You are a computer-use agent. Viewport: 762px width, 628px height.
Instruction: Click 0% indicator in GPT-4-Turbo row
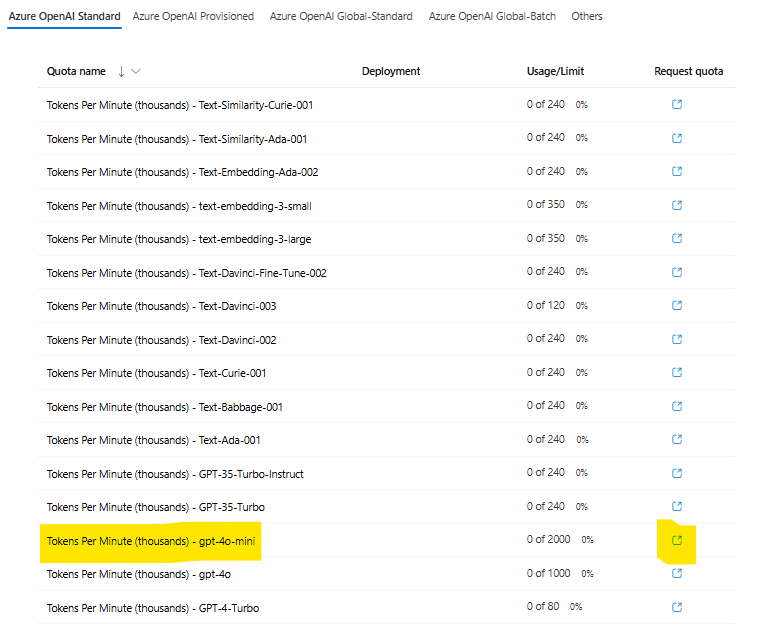[x=576, y=607]
